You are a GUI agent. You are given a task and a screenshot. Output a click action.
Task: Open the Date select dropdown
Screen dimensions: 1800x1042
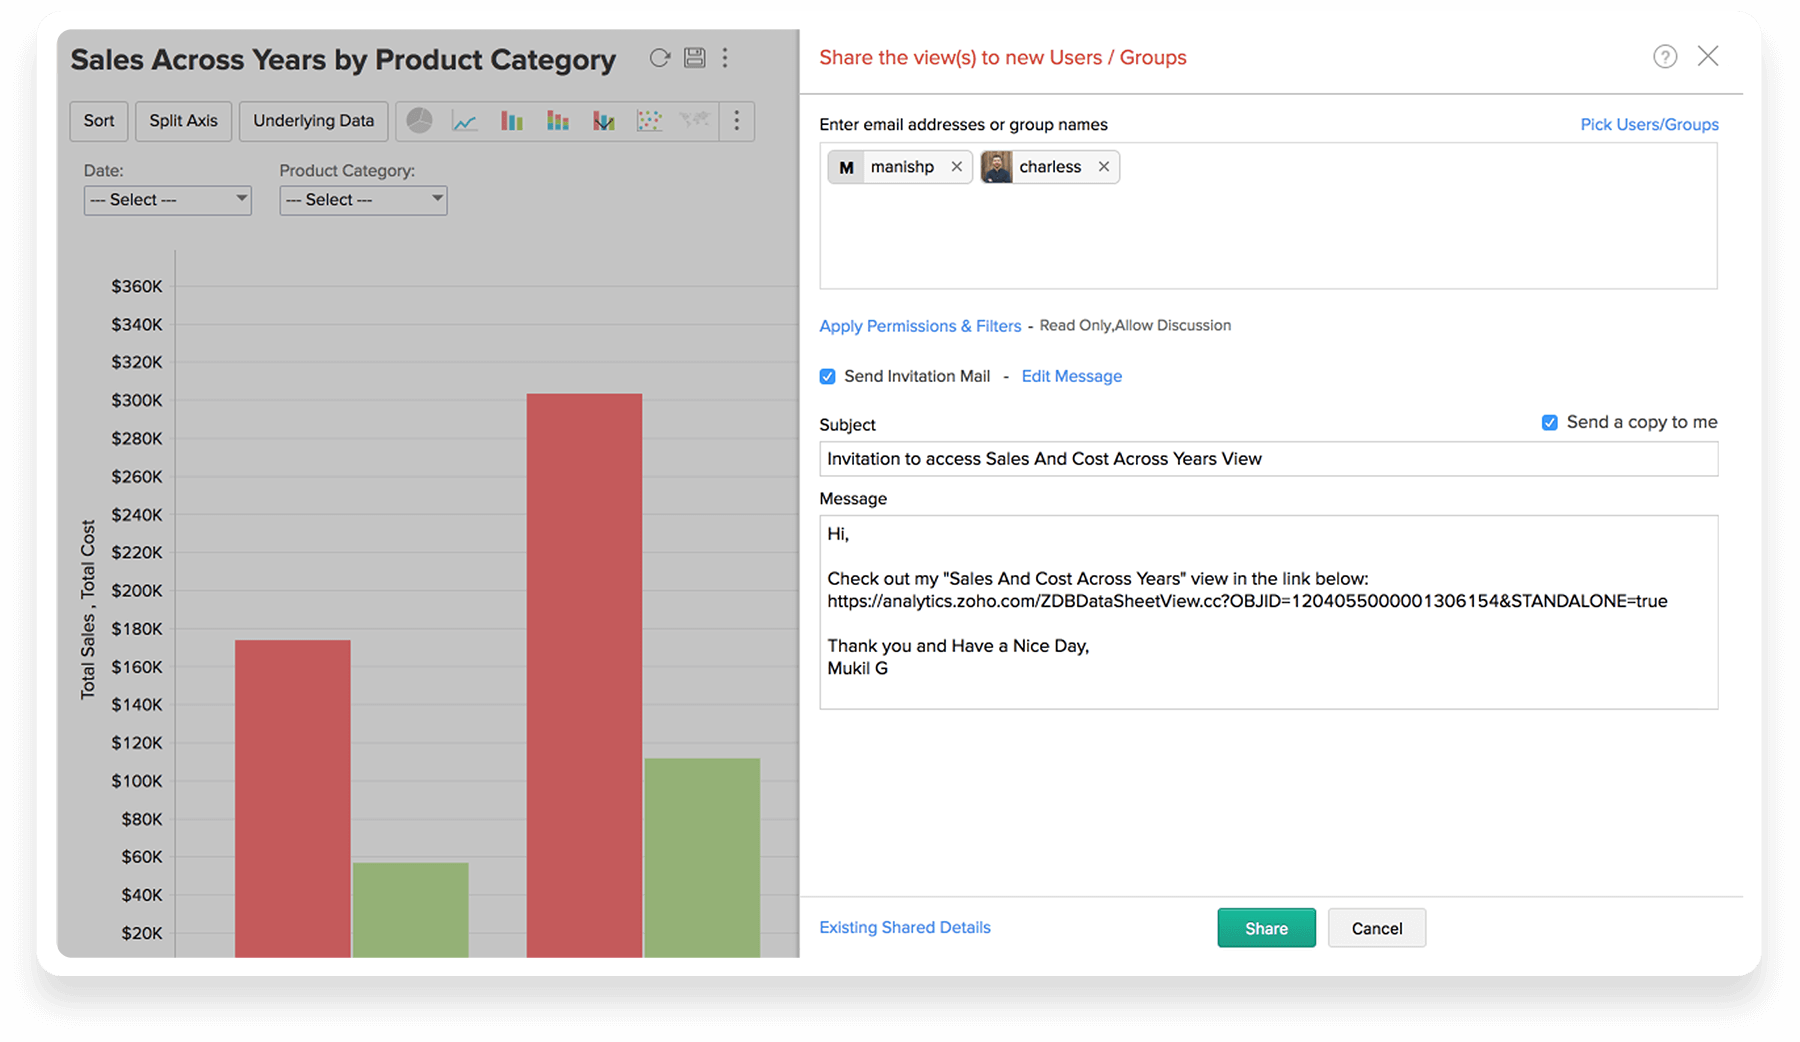click(167, 200)
